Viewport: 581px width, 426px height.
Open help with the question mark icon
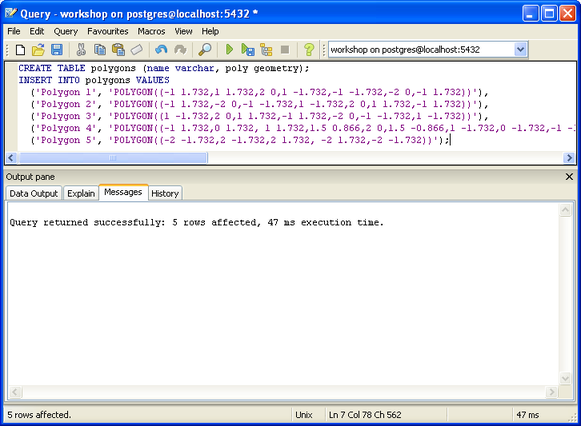309,50
